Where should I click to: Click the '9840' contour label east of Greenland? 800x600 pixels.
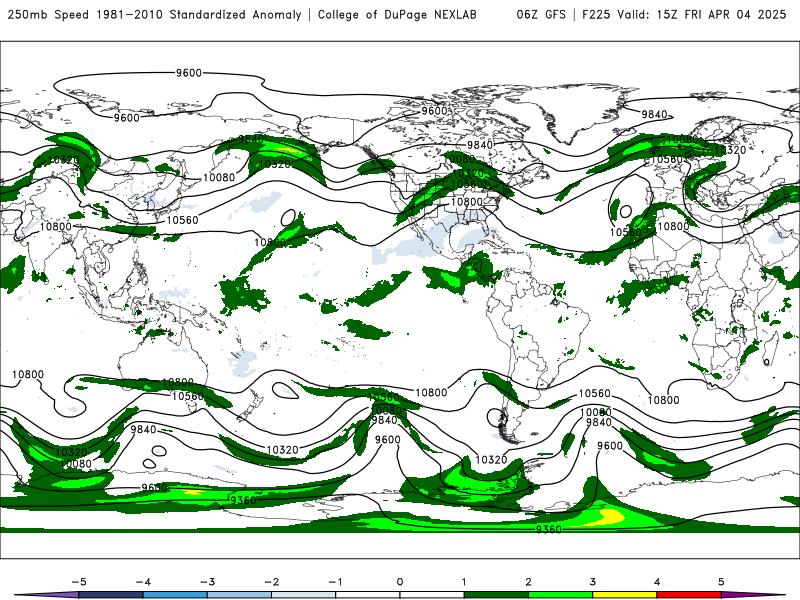pyautogui.click(x=655, y=114)
